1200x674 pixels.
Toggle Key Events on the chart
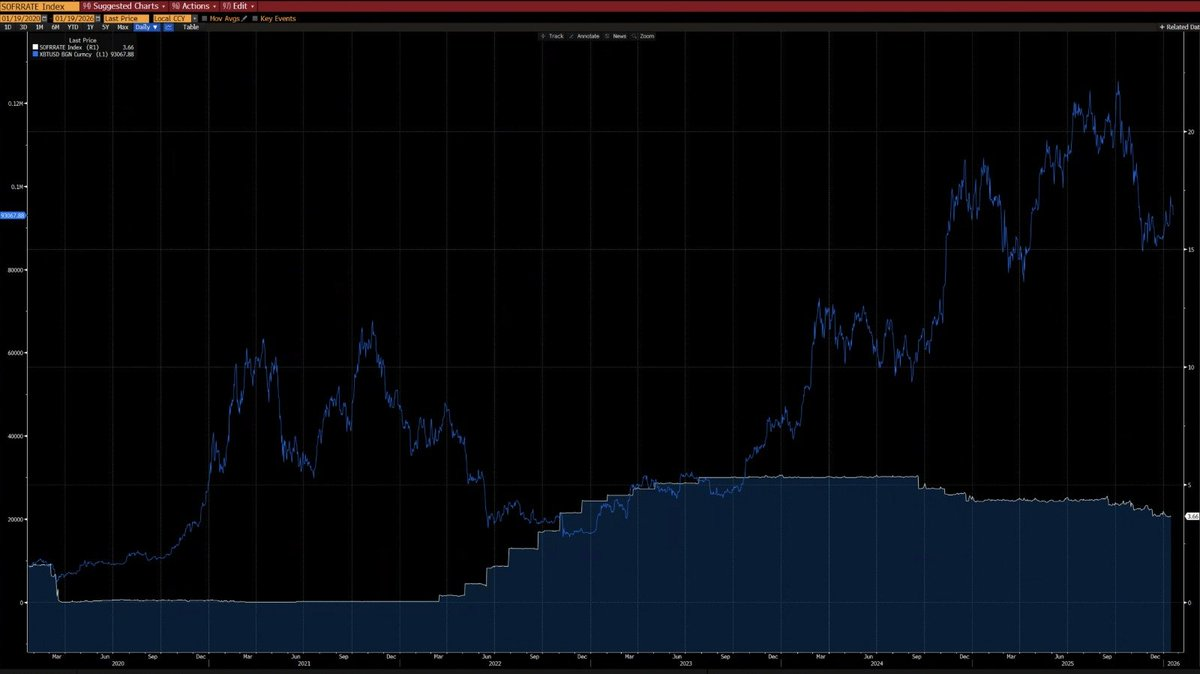tap(258, 18)
